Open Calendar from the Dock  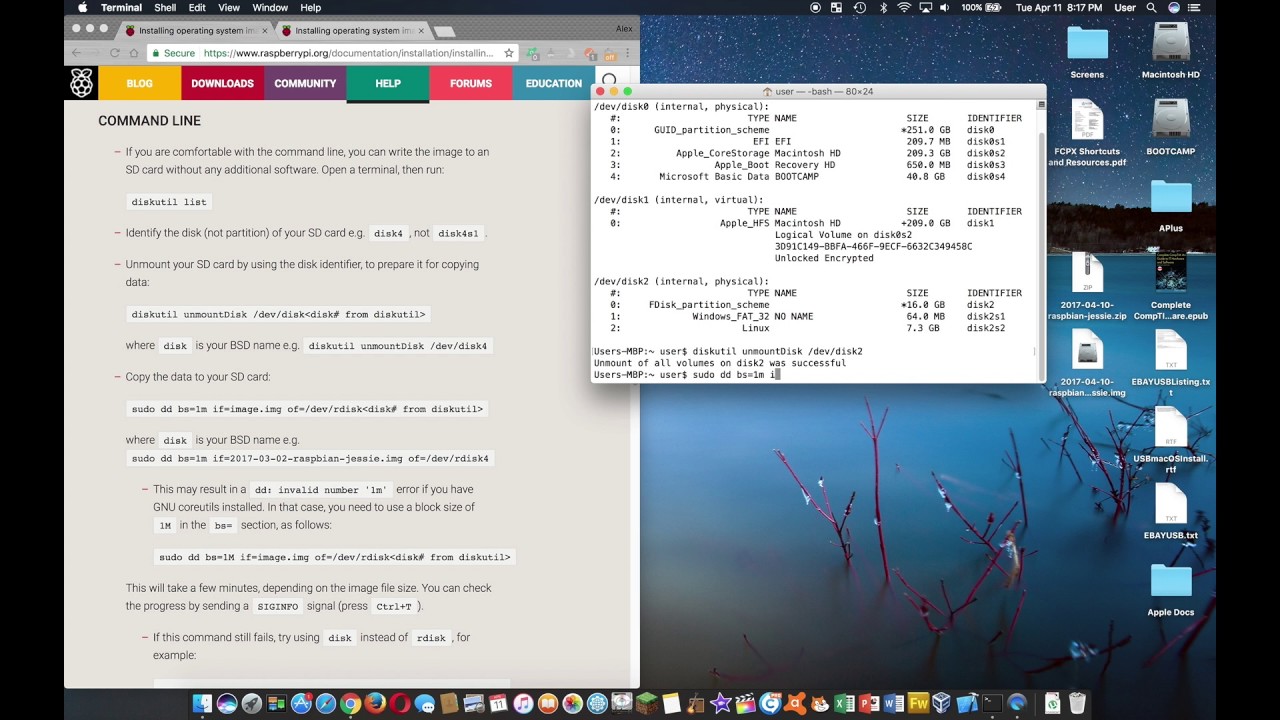[498, 703]
